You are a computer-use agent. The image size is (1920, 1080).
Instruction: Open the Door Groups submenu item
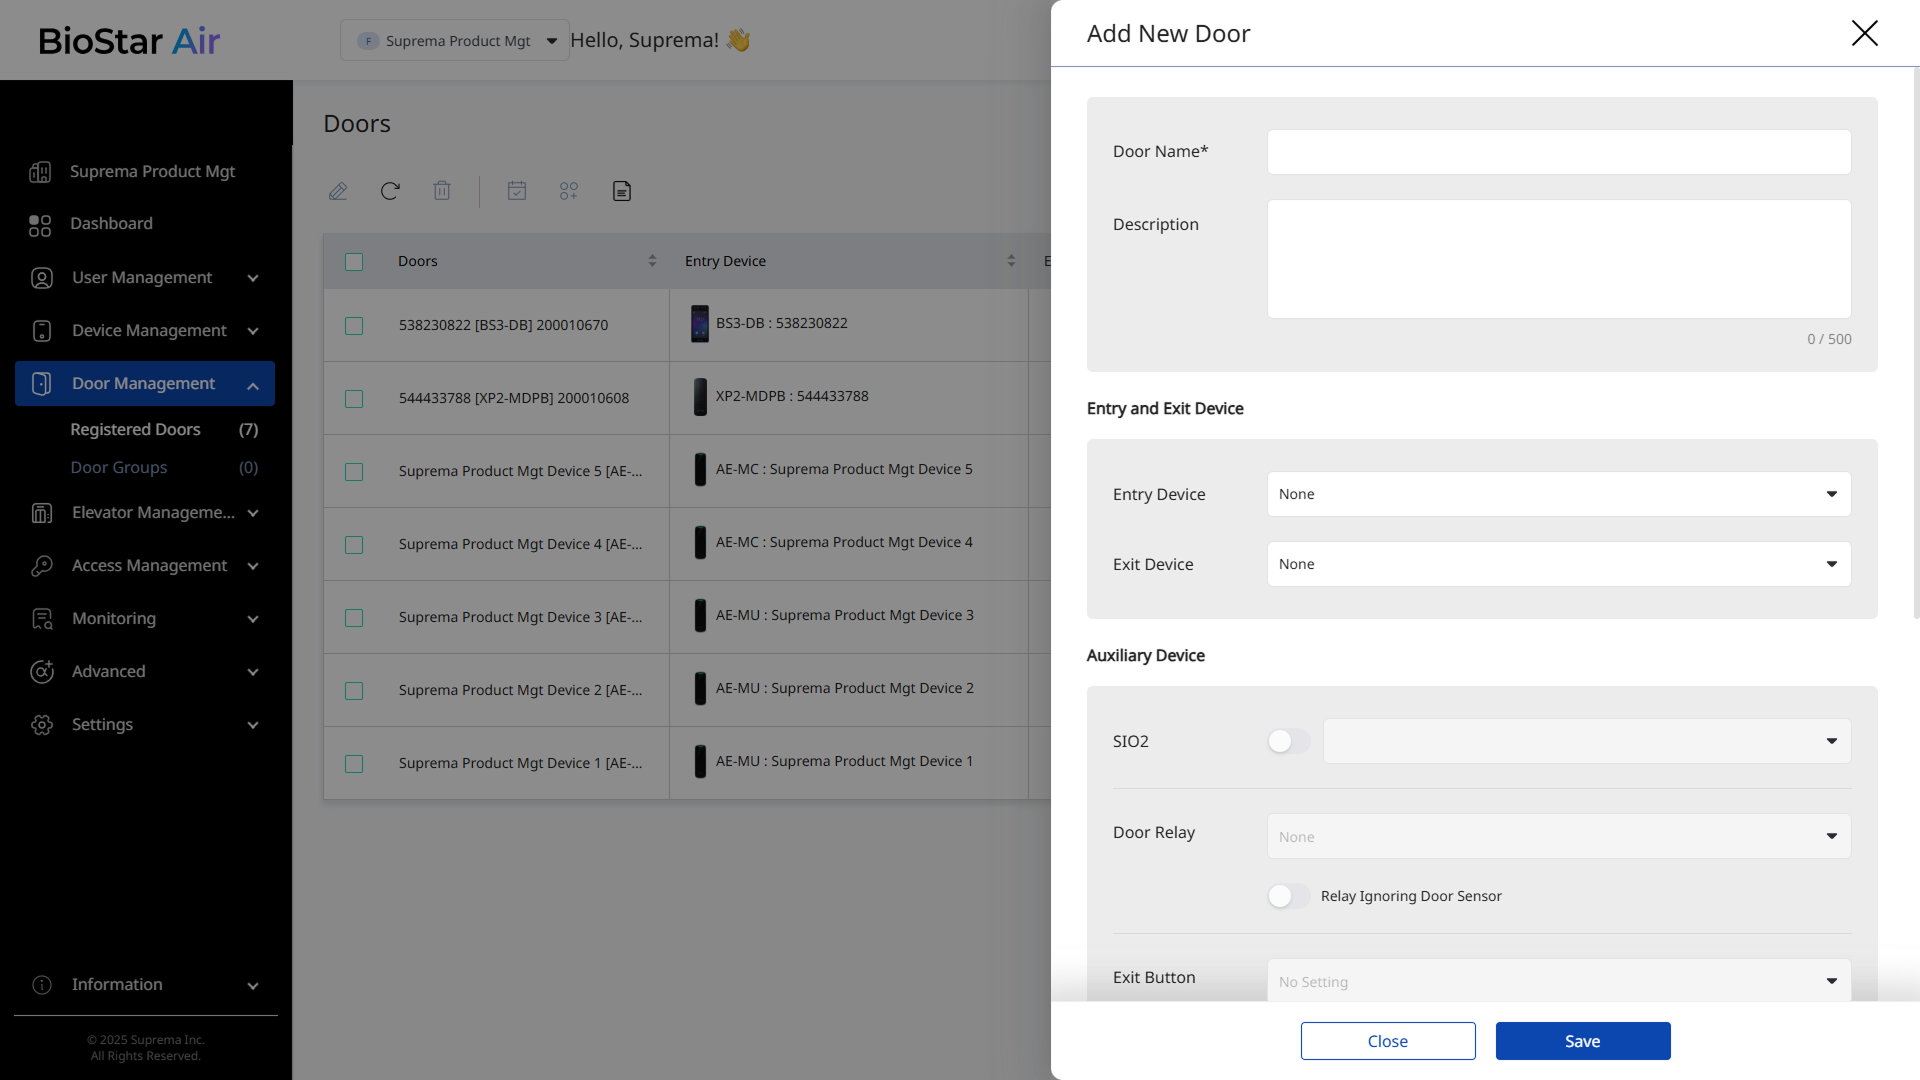[119, 468]
